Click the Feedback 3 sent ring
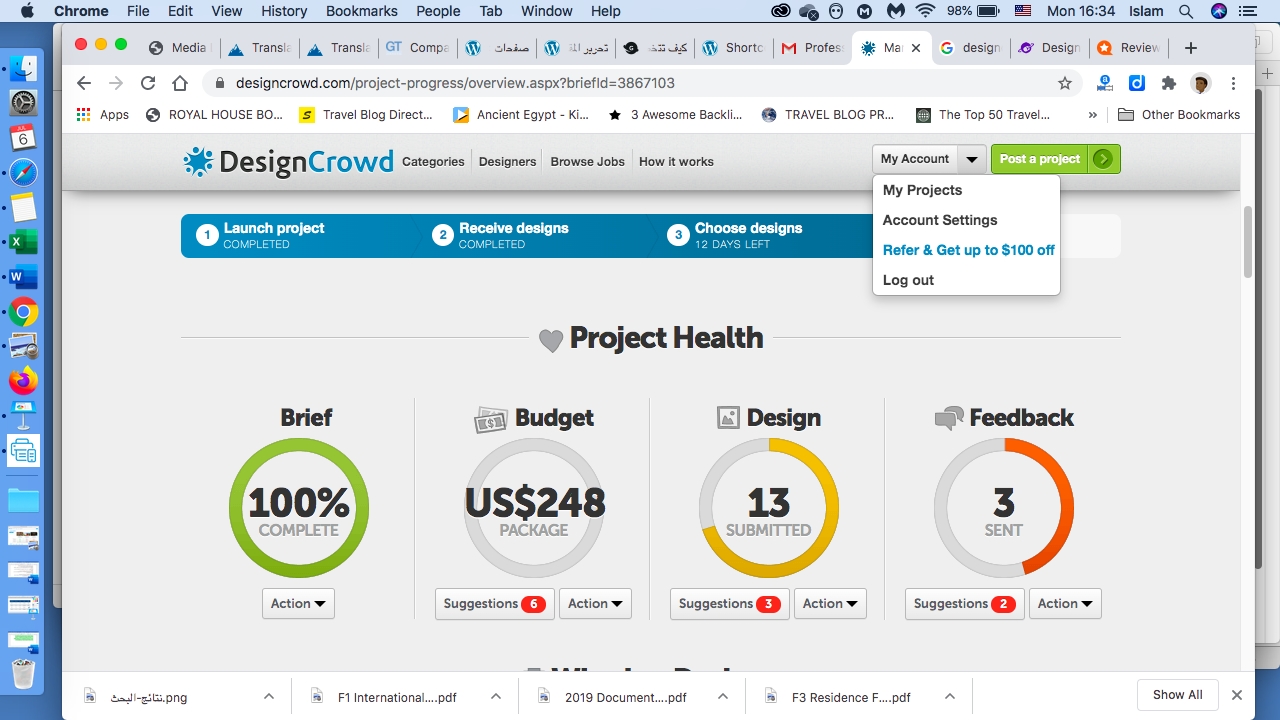 coord(1004,508)
